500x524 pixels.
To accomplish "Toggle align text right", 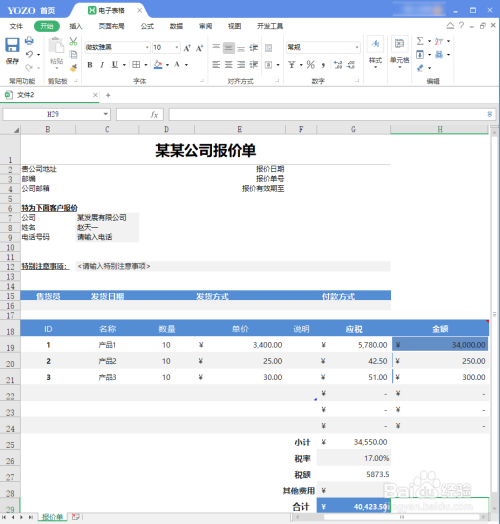I will [x=241, y=64].
